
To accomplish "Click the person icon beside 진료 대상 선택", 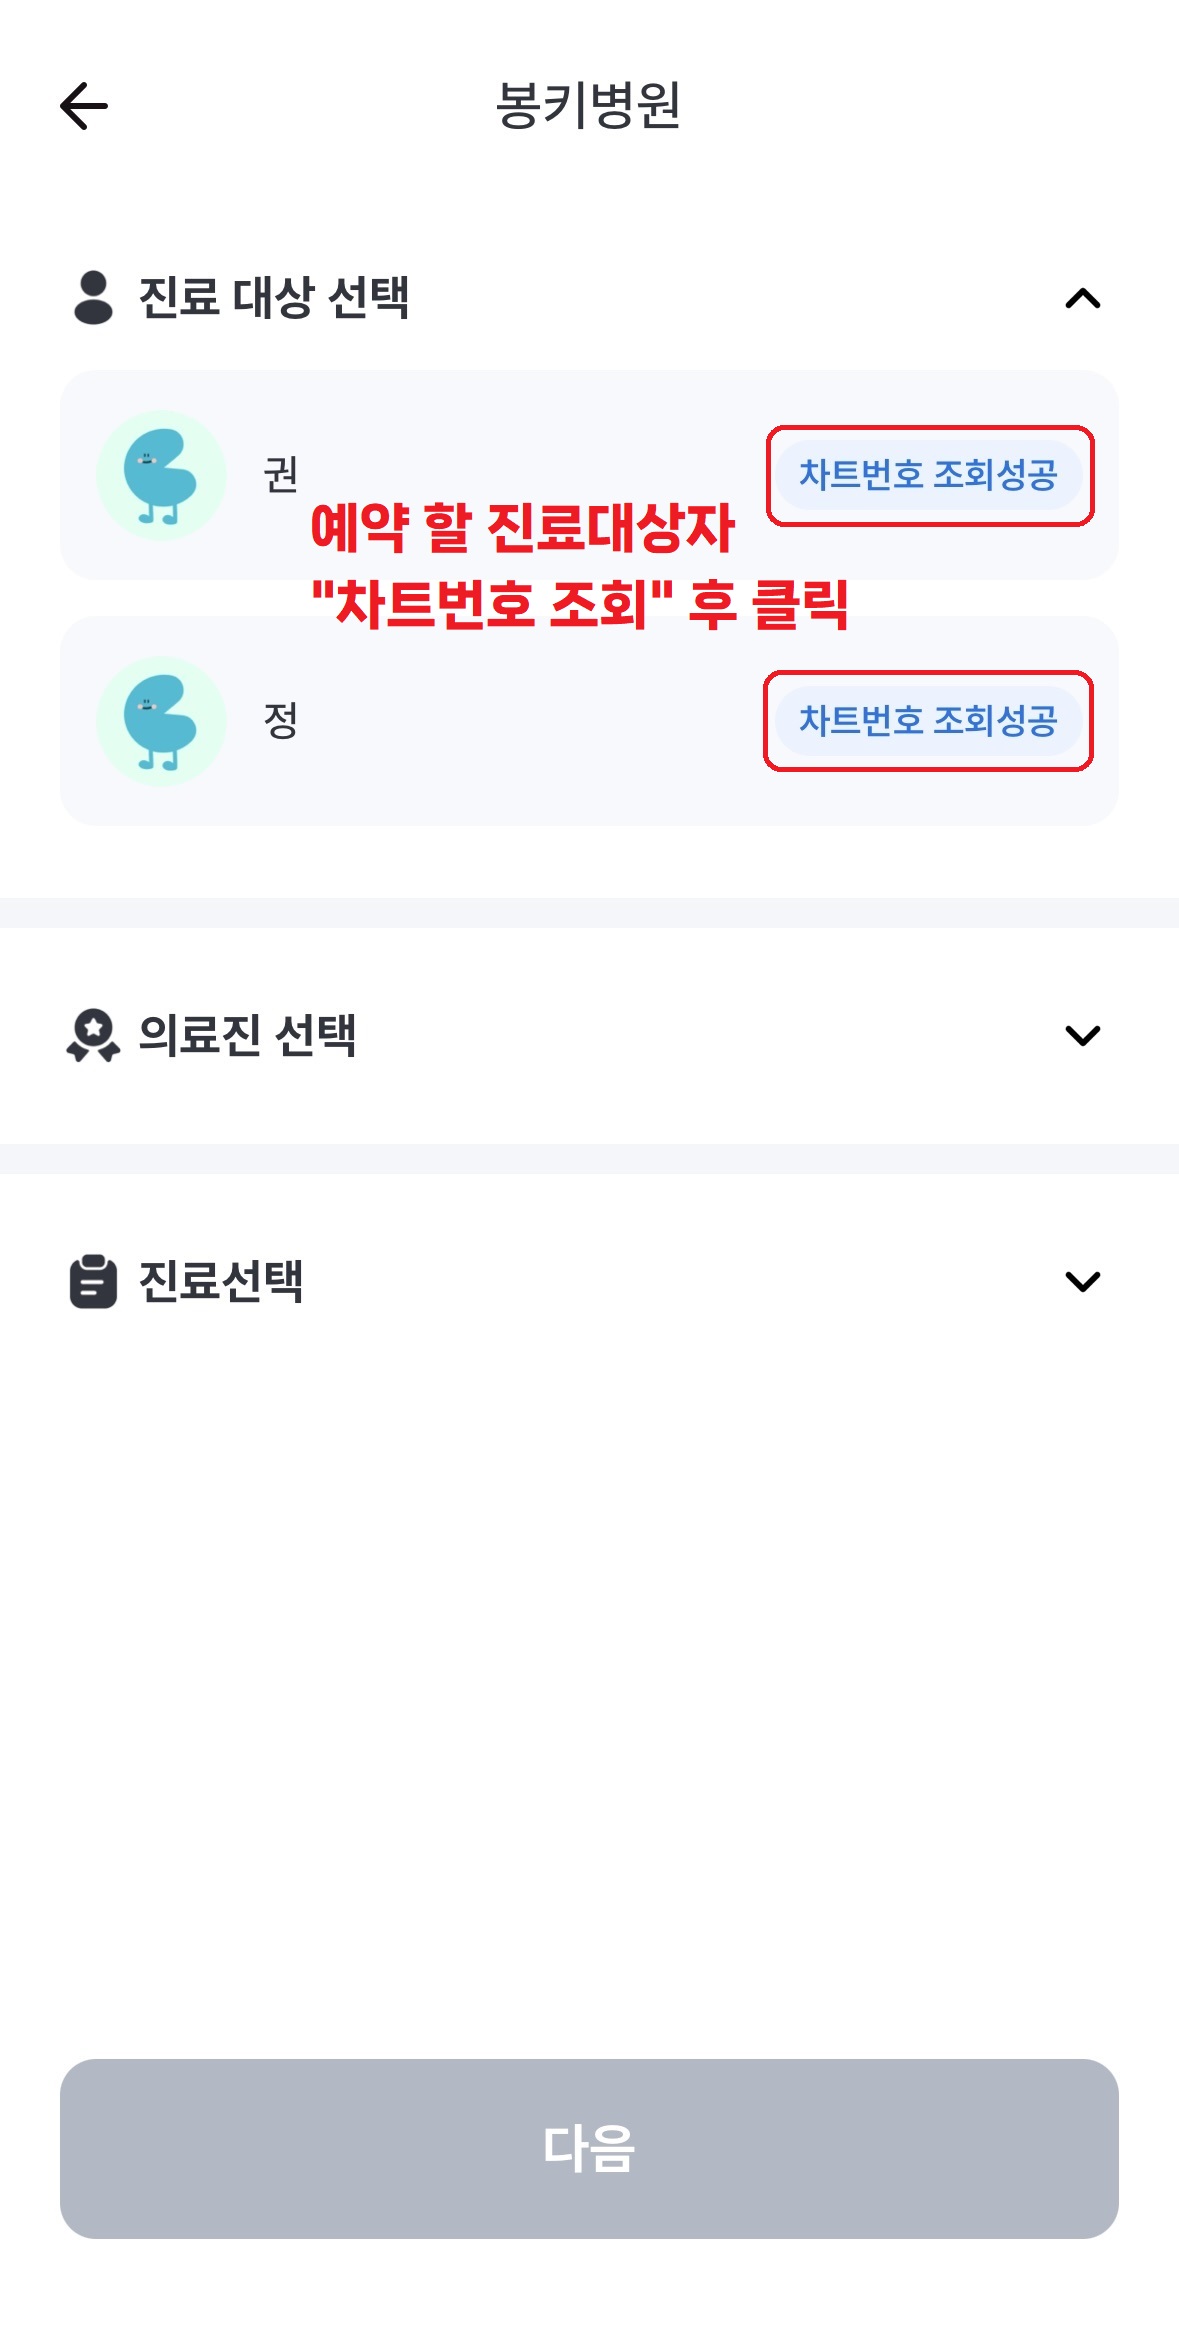I will (93, 297).
